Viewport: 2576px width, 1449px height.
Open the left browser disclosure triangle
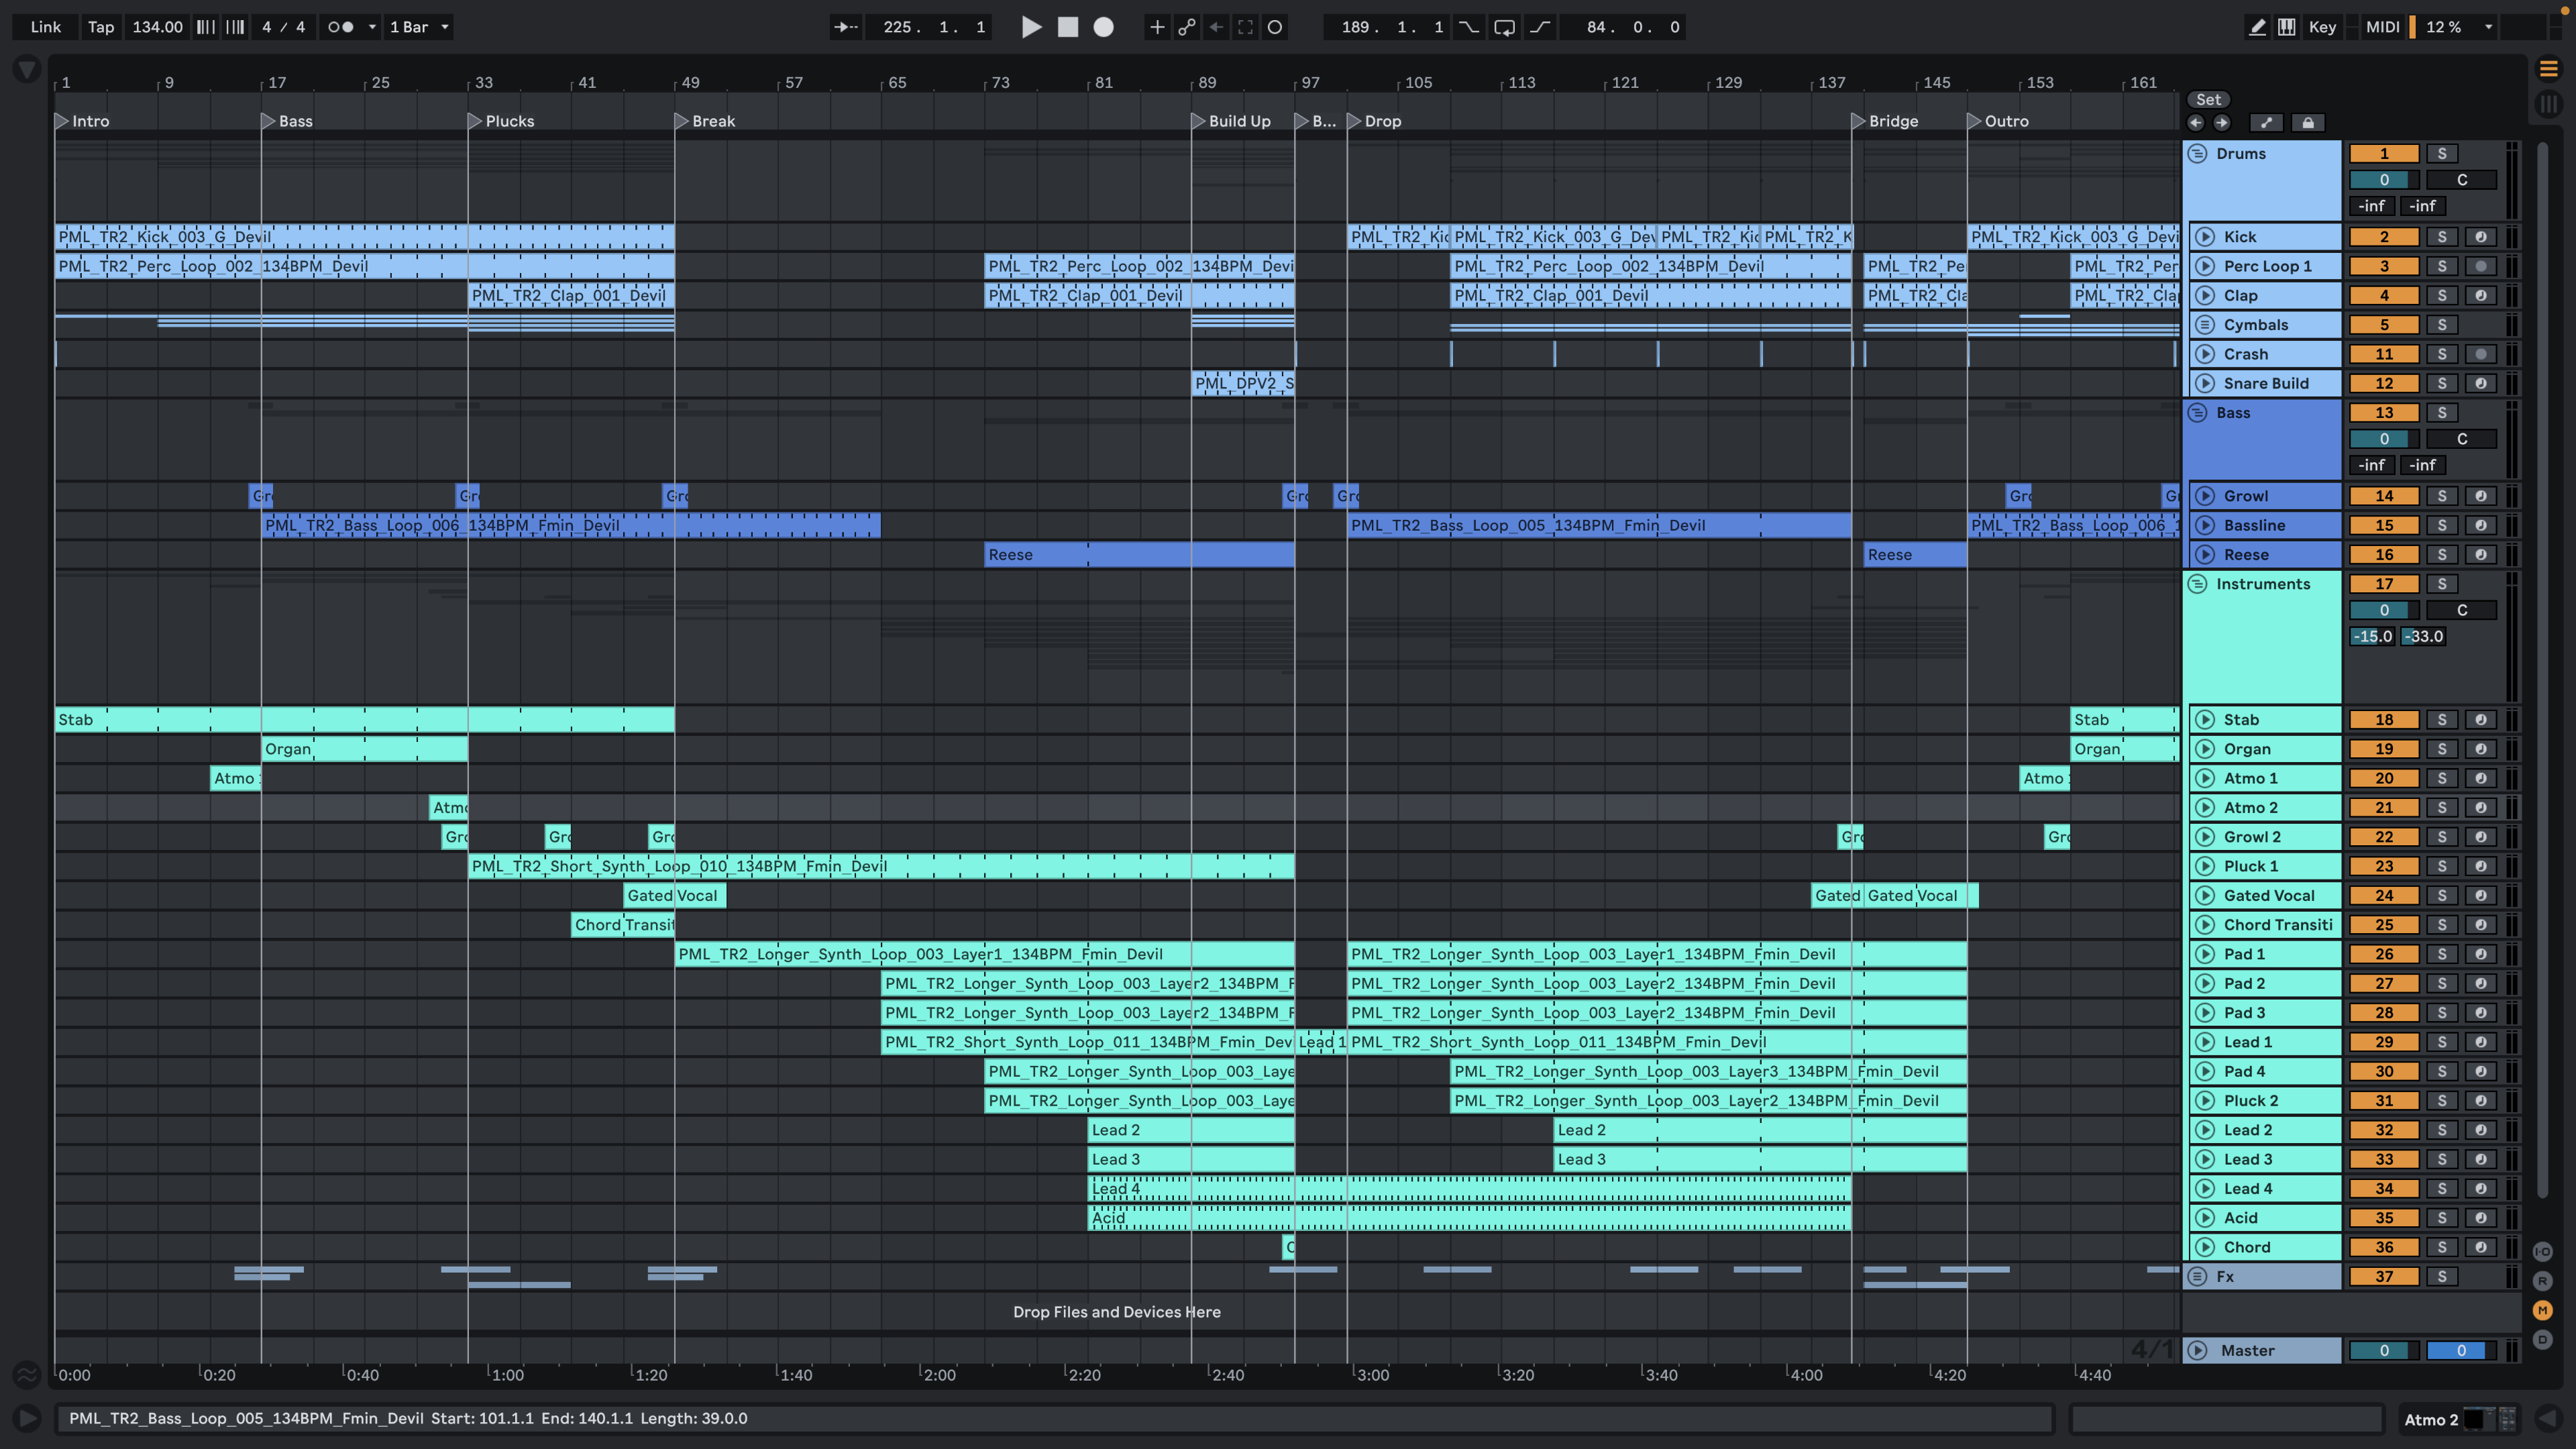pyautogui.click(x=27, y=69)
